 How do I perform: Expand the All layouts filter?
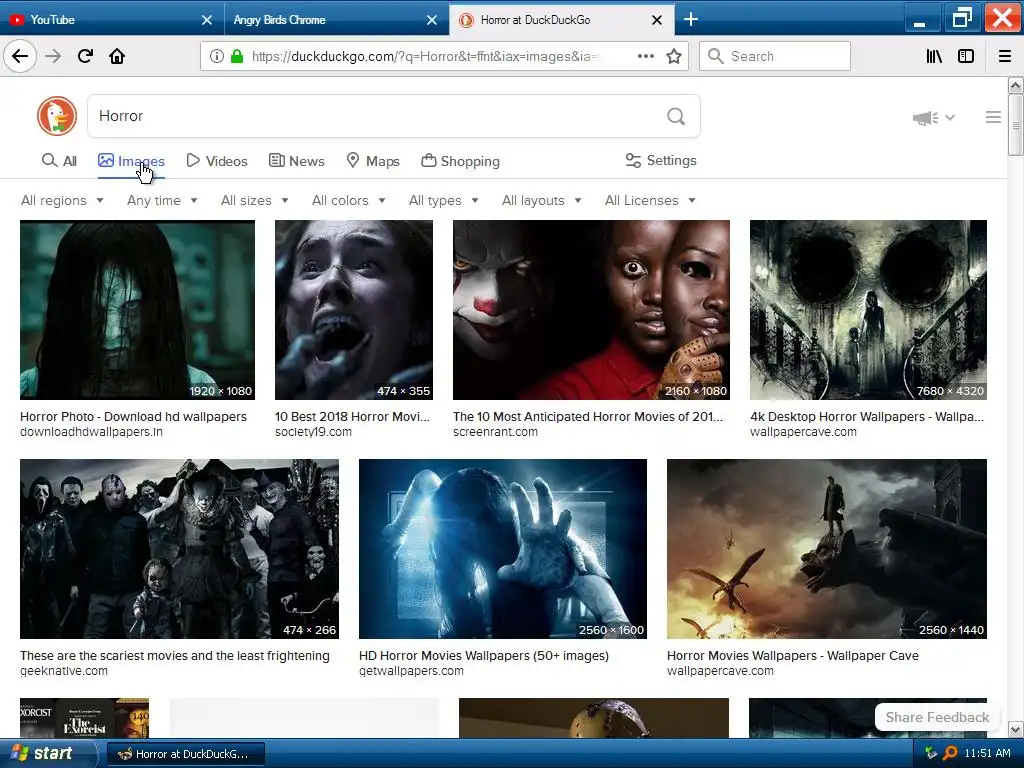[541, 200]
